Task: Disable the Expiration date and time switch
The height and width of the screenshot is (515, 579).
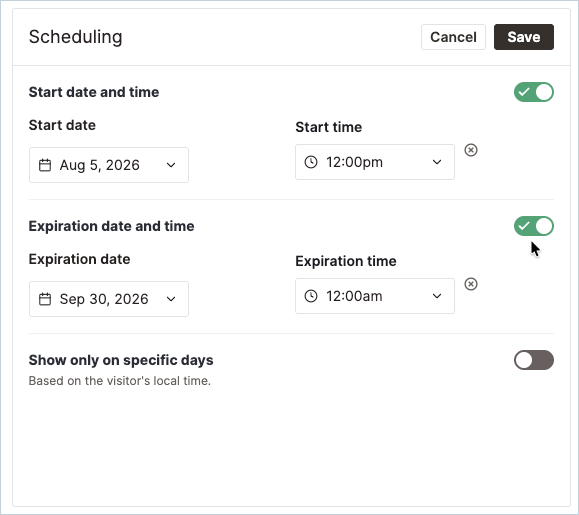Action: [x=534, y=226]
